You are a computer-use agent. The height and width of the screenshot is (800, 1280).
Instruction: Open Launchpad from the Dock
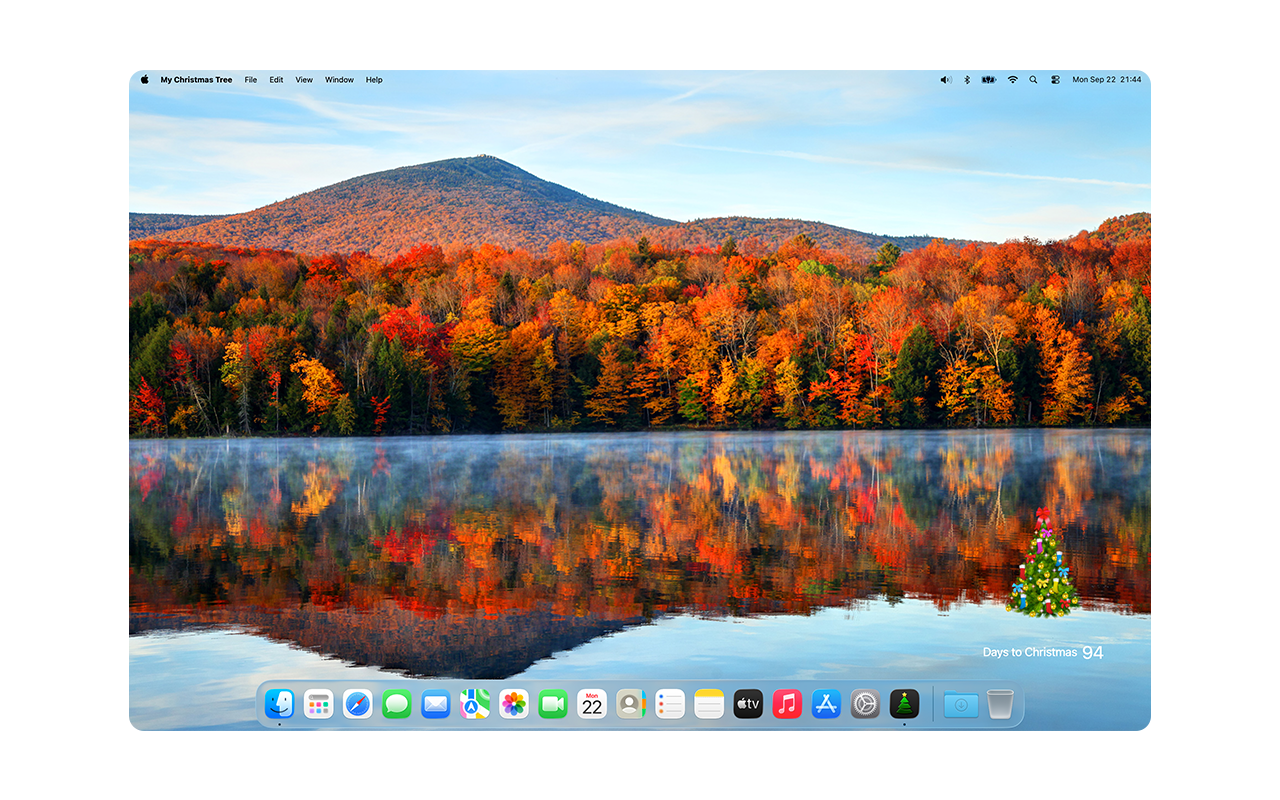point(318,704)
